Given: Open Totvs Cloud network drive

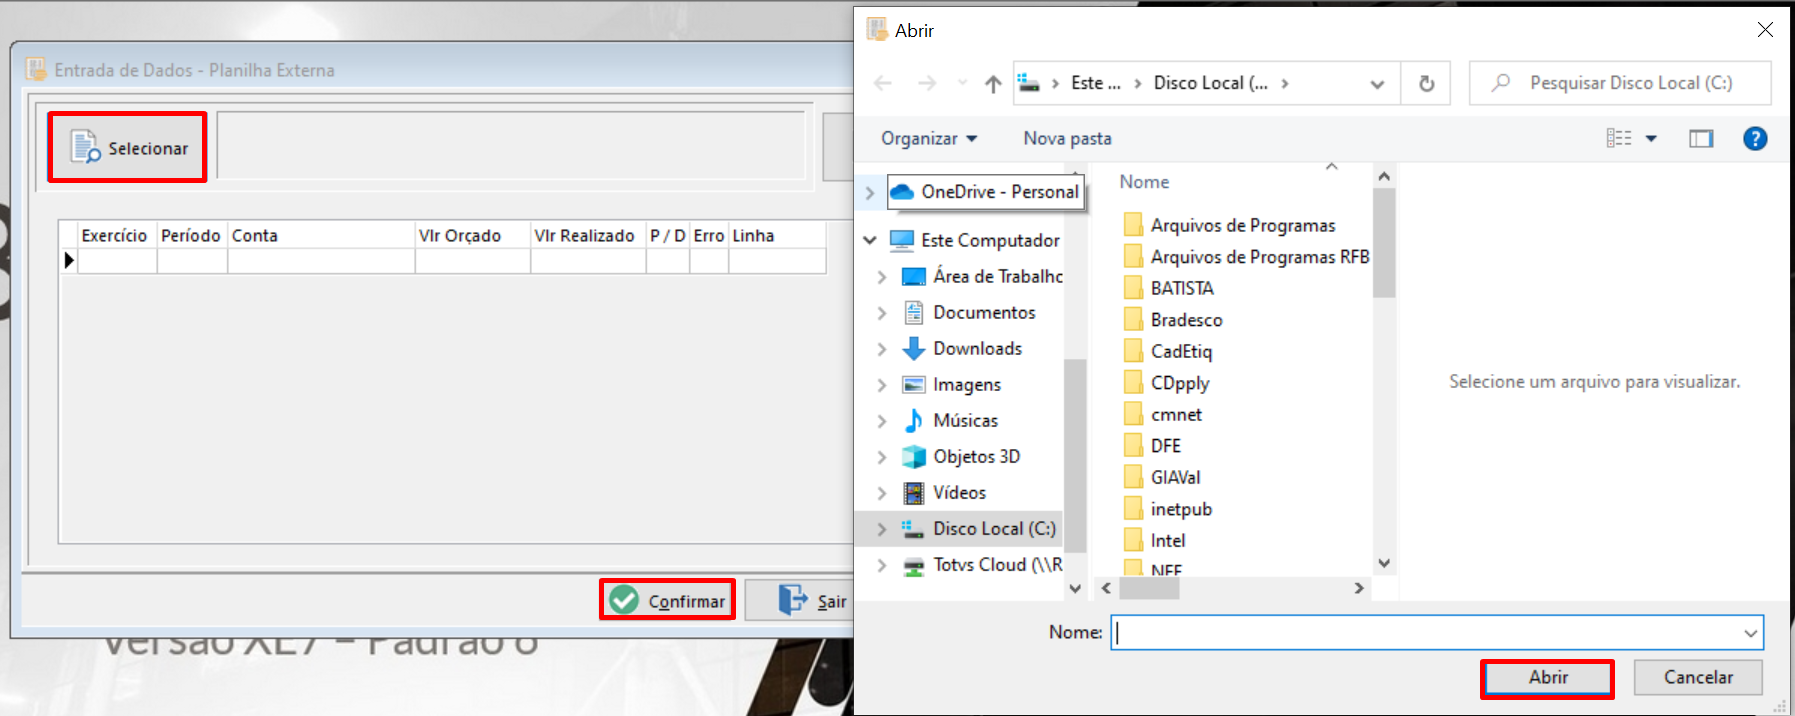Looking at the screenshot, I should tap(983, 564).
